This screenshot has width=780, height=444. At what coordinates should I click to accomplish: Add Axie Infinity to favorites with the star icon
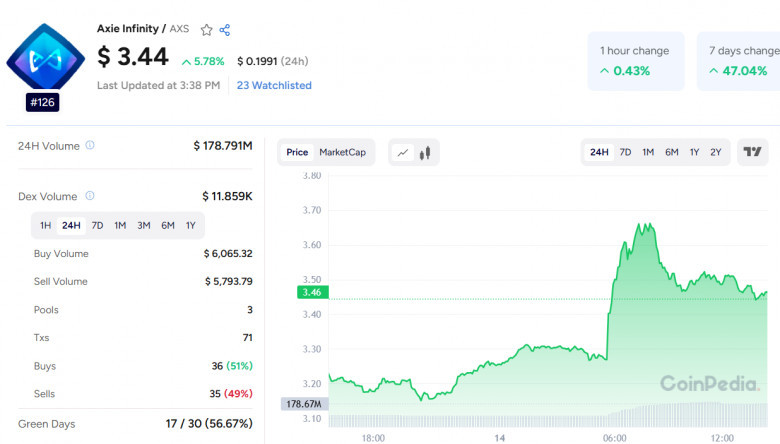point(206,30)
